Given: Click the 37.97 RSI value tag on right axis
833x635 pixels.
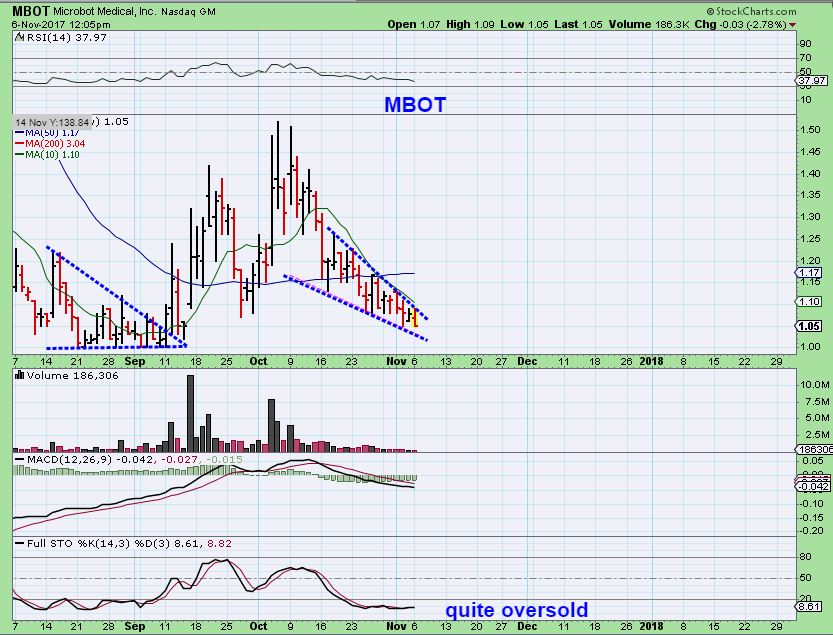Looking at the screenshot, I should click(x=811, y=81).
